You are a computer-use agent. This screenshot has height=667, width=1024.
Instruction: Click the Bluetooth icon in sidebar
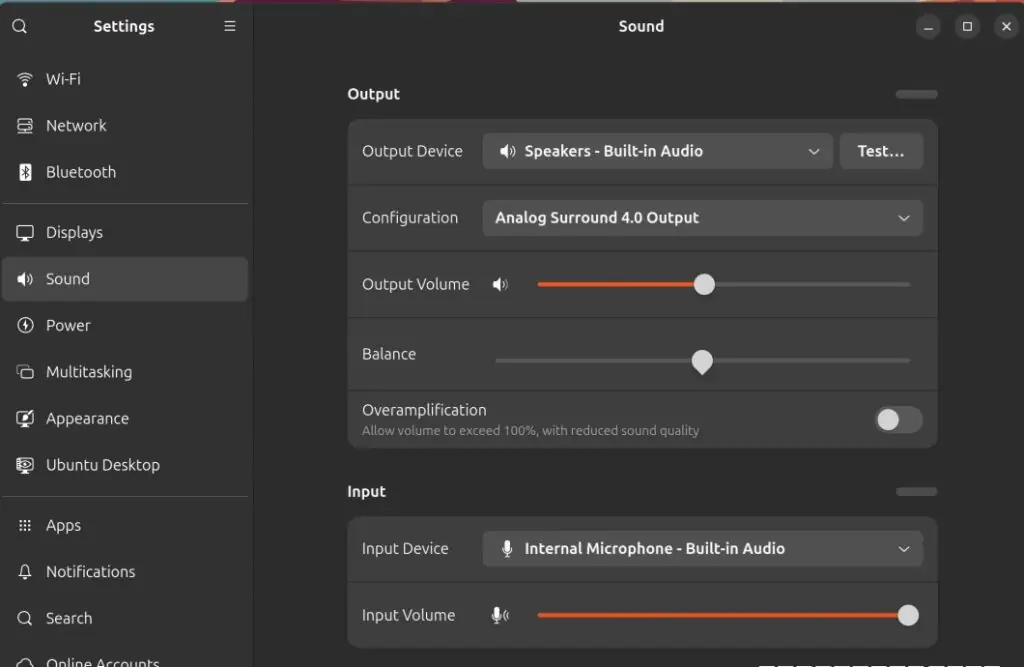click(25, 172)
